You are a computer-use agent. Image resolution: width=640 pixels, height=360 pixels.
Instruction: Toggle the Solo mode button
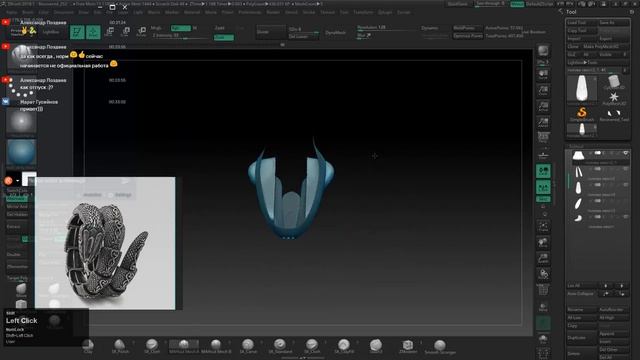543,340
